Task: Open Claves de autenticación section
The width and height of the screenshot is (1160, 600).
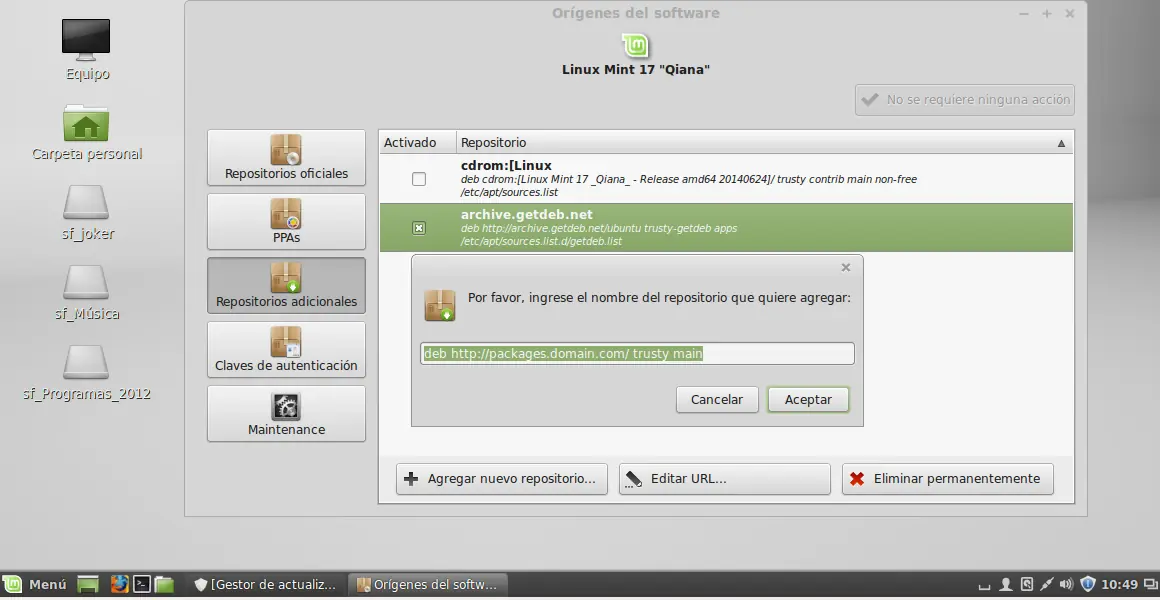Action: [286, 350]
